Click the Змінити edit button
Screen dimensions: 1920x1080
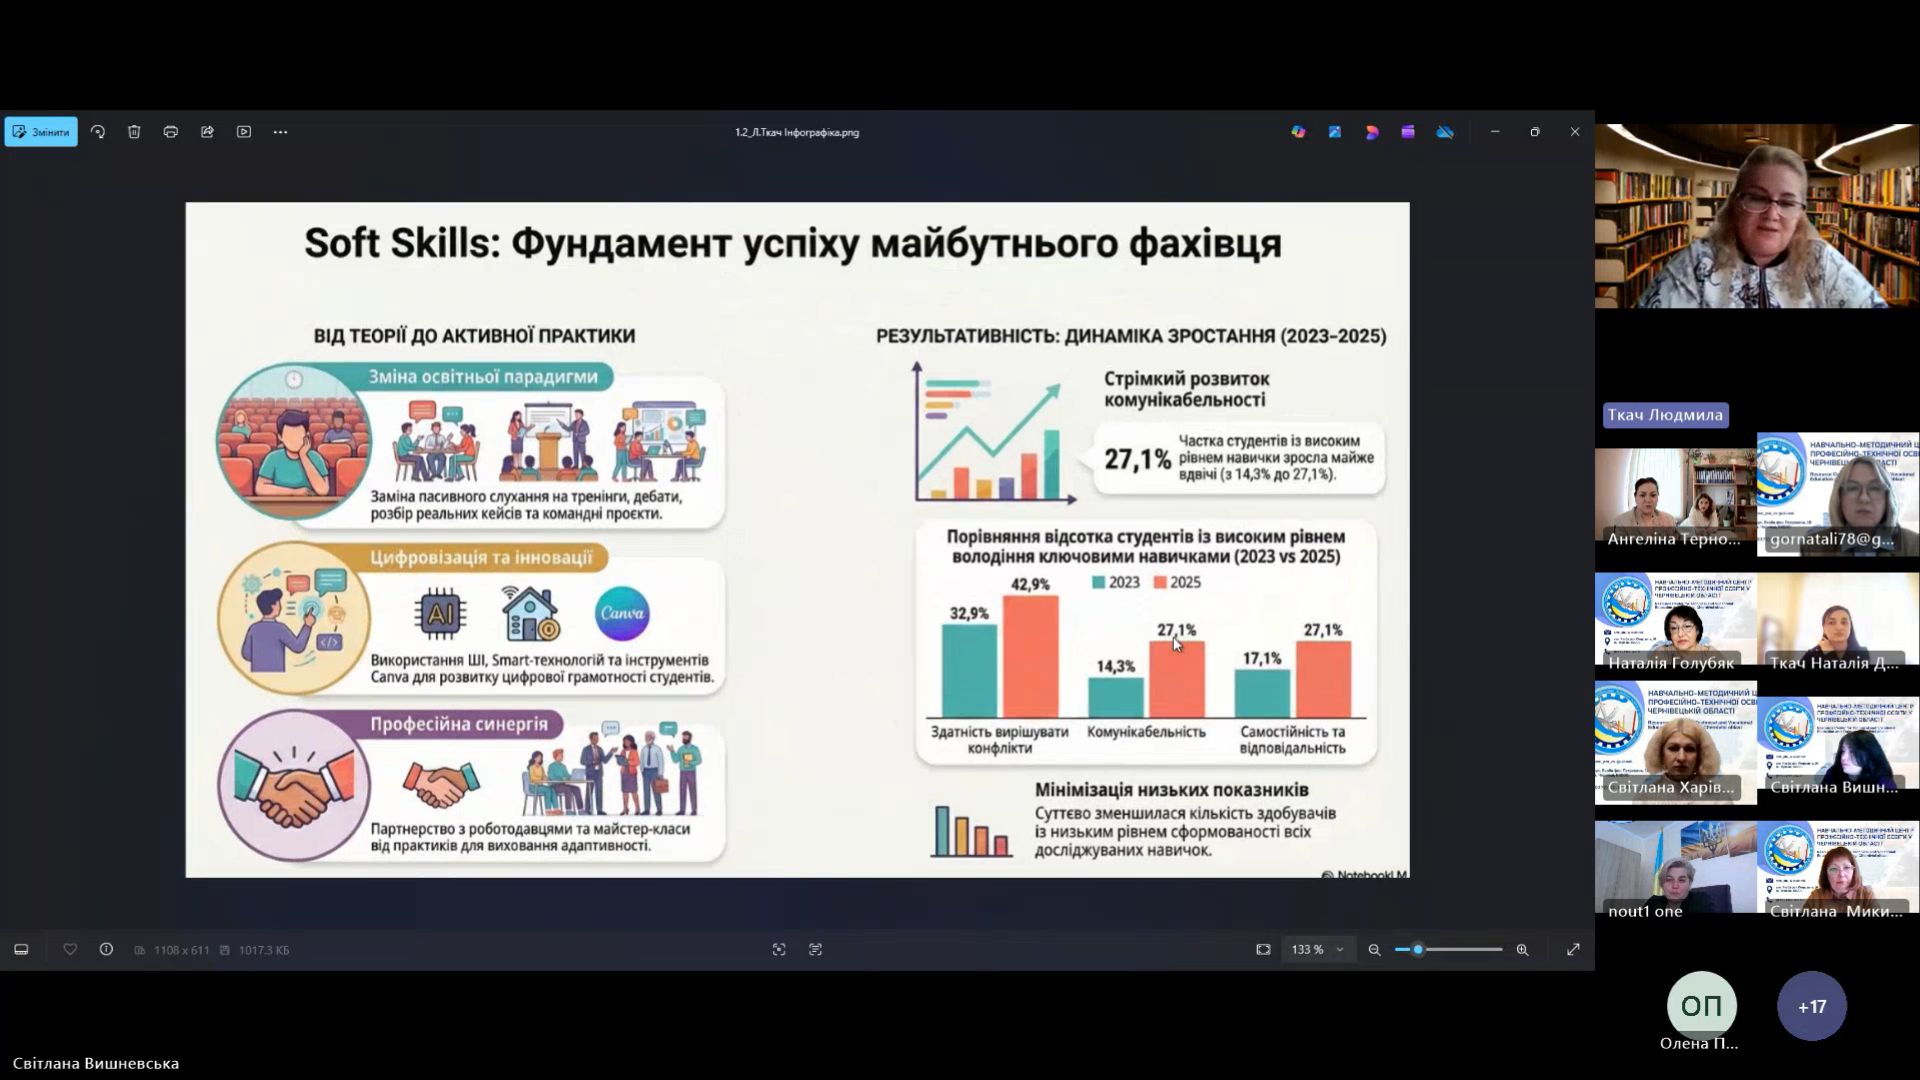tap(41, 132)
